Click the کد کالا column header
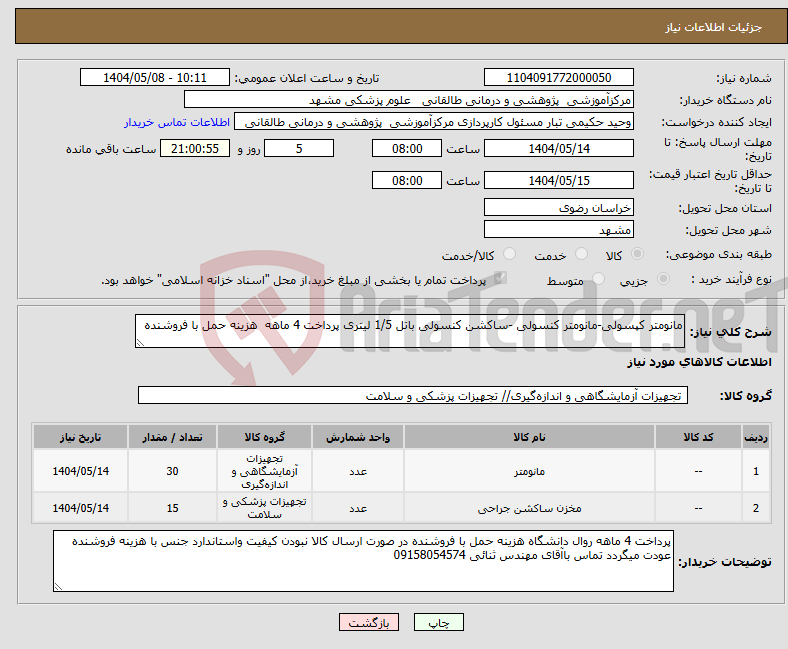 [698, 437]
